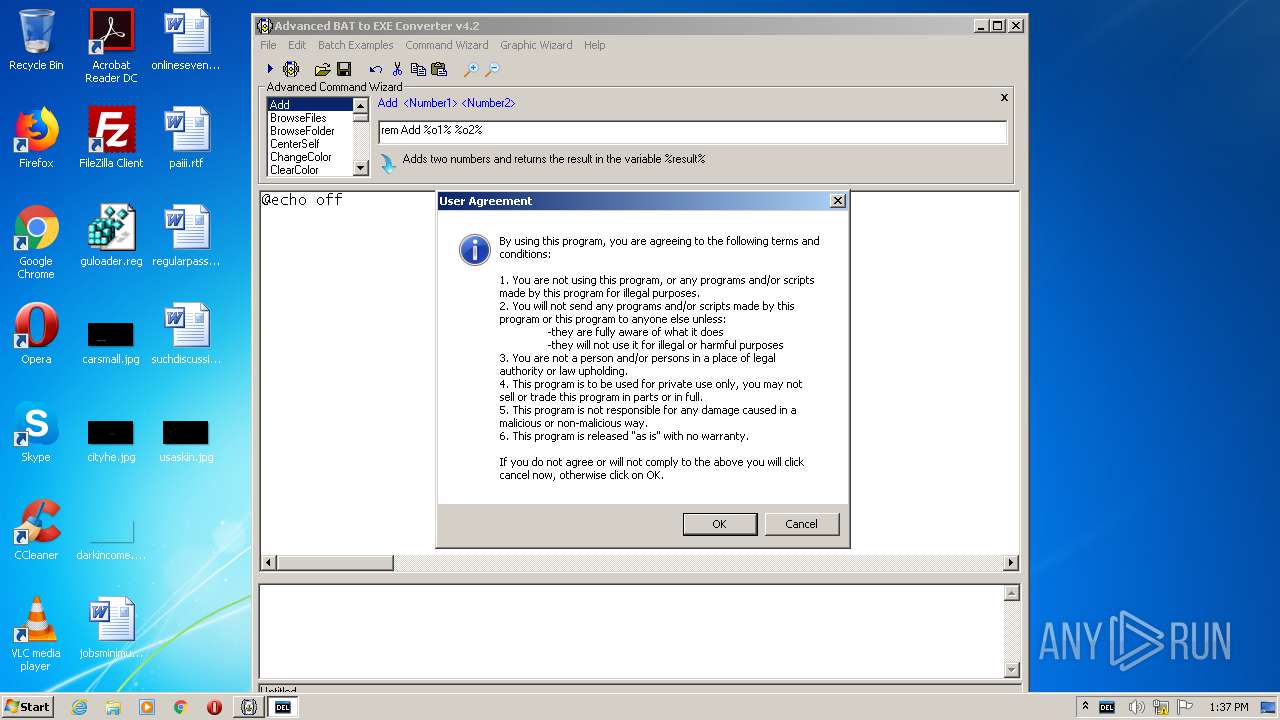Select the Skype desktop icon
This screenshot has width=1280, height=720.
click(36, 432)
